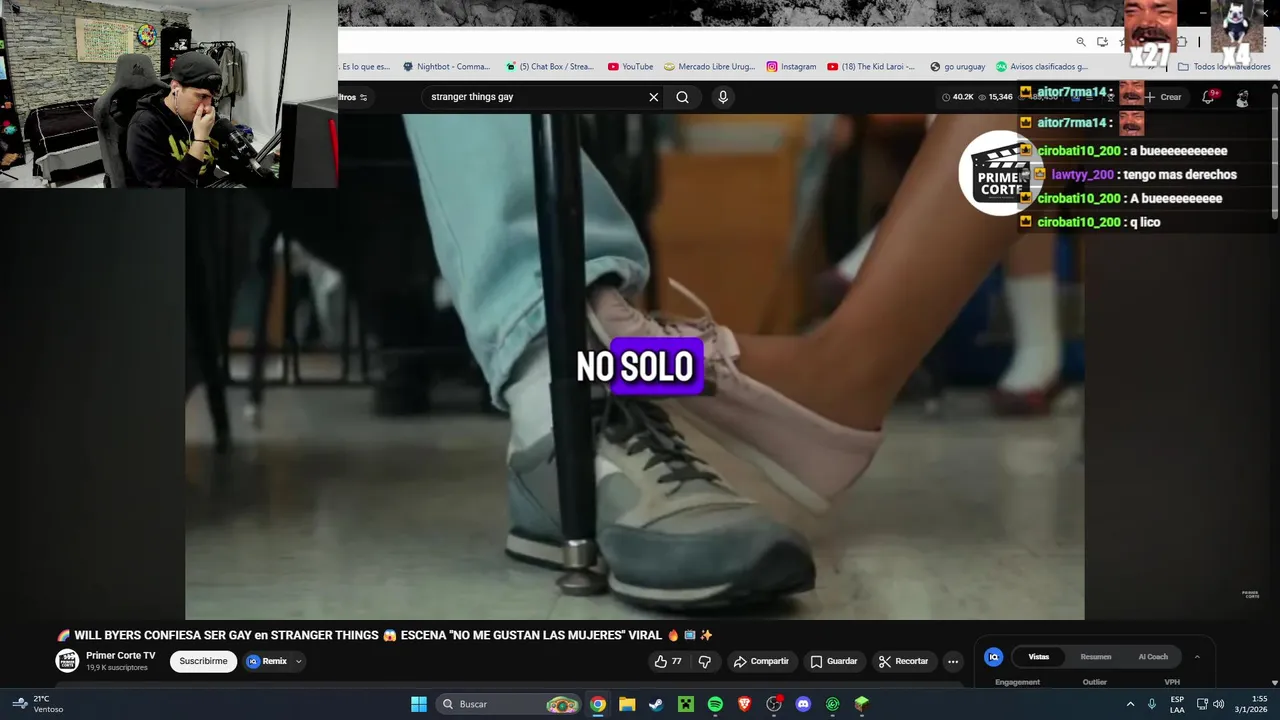Click the vidIQ 40.2K views stat
This screenshot has height=720, width=1280.
click(957, 97)
